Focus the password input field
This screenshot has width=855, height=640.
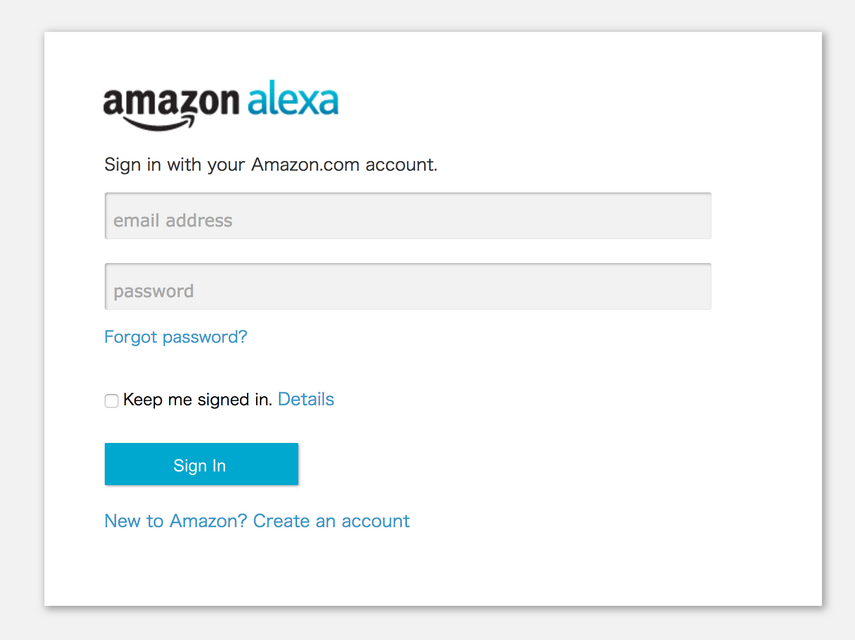point(407,287)
